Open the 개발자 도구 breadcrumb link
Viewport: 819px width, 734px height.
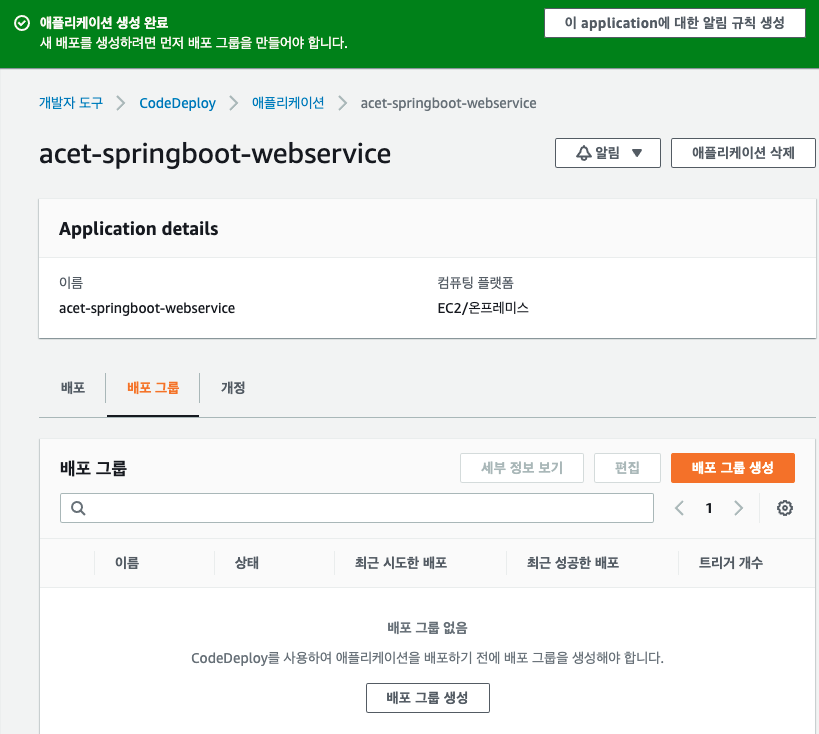(71, 103)
